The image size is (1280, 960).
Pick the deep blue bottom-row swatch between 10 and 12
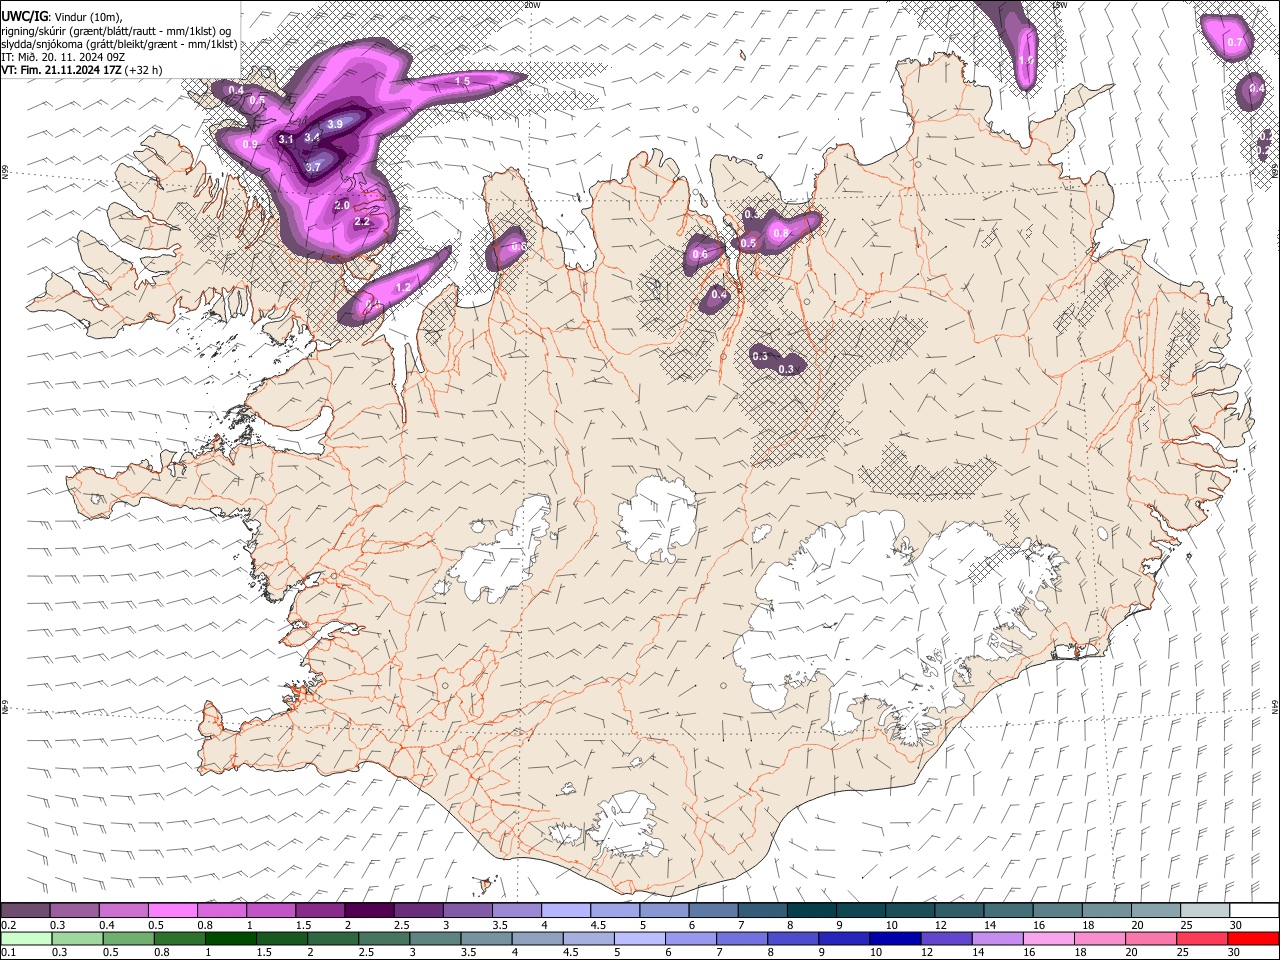point(893,938)
